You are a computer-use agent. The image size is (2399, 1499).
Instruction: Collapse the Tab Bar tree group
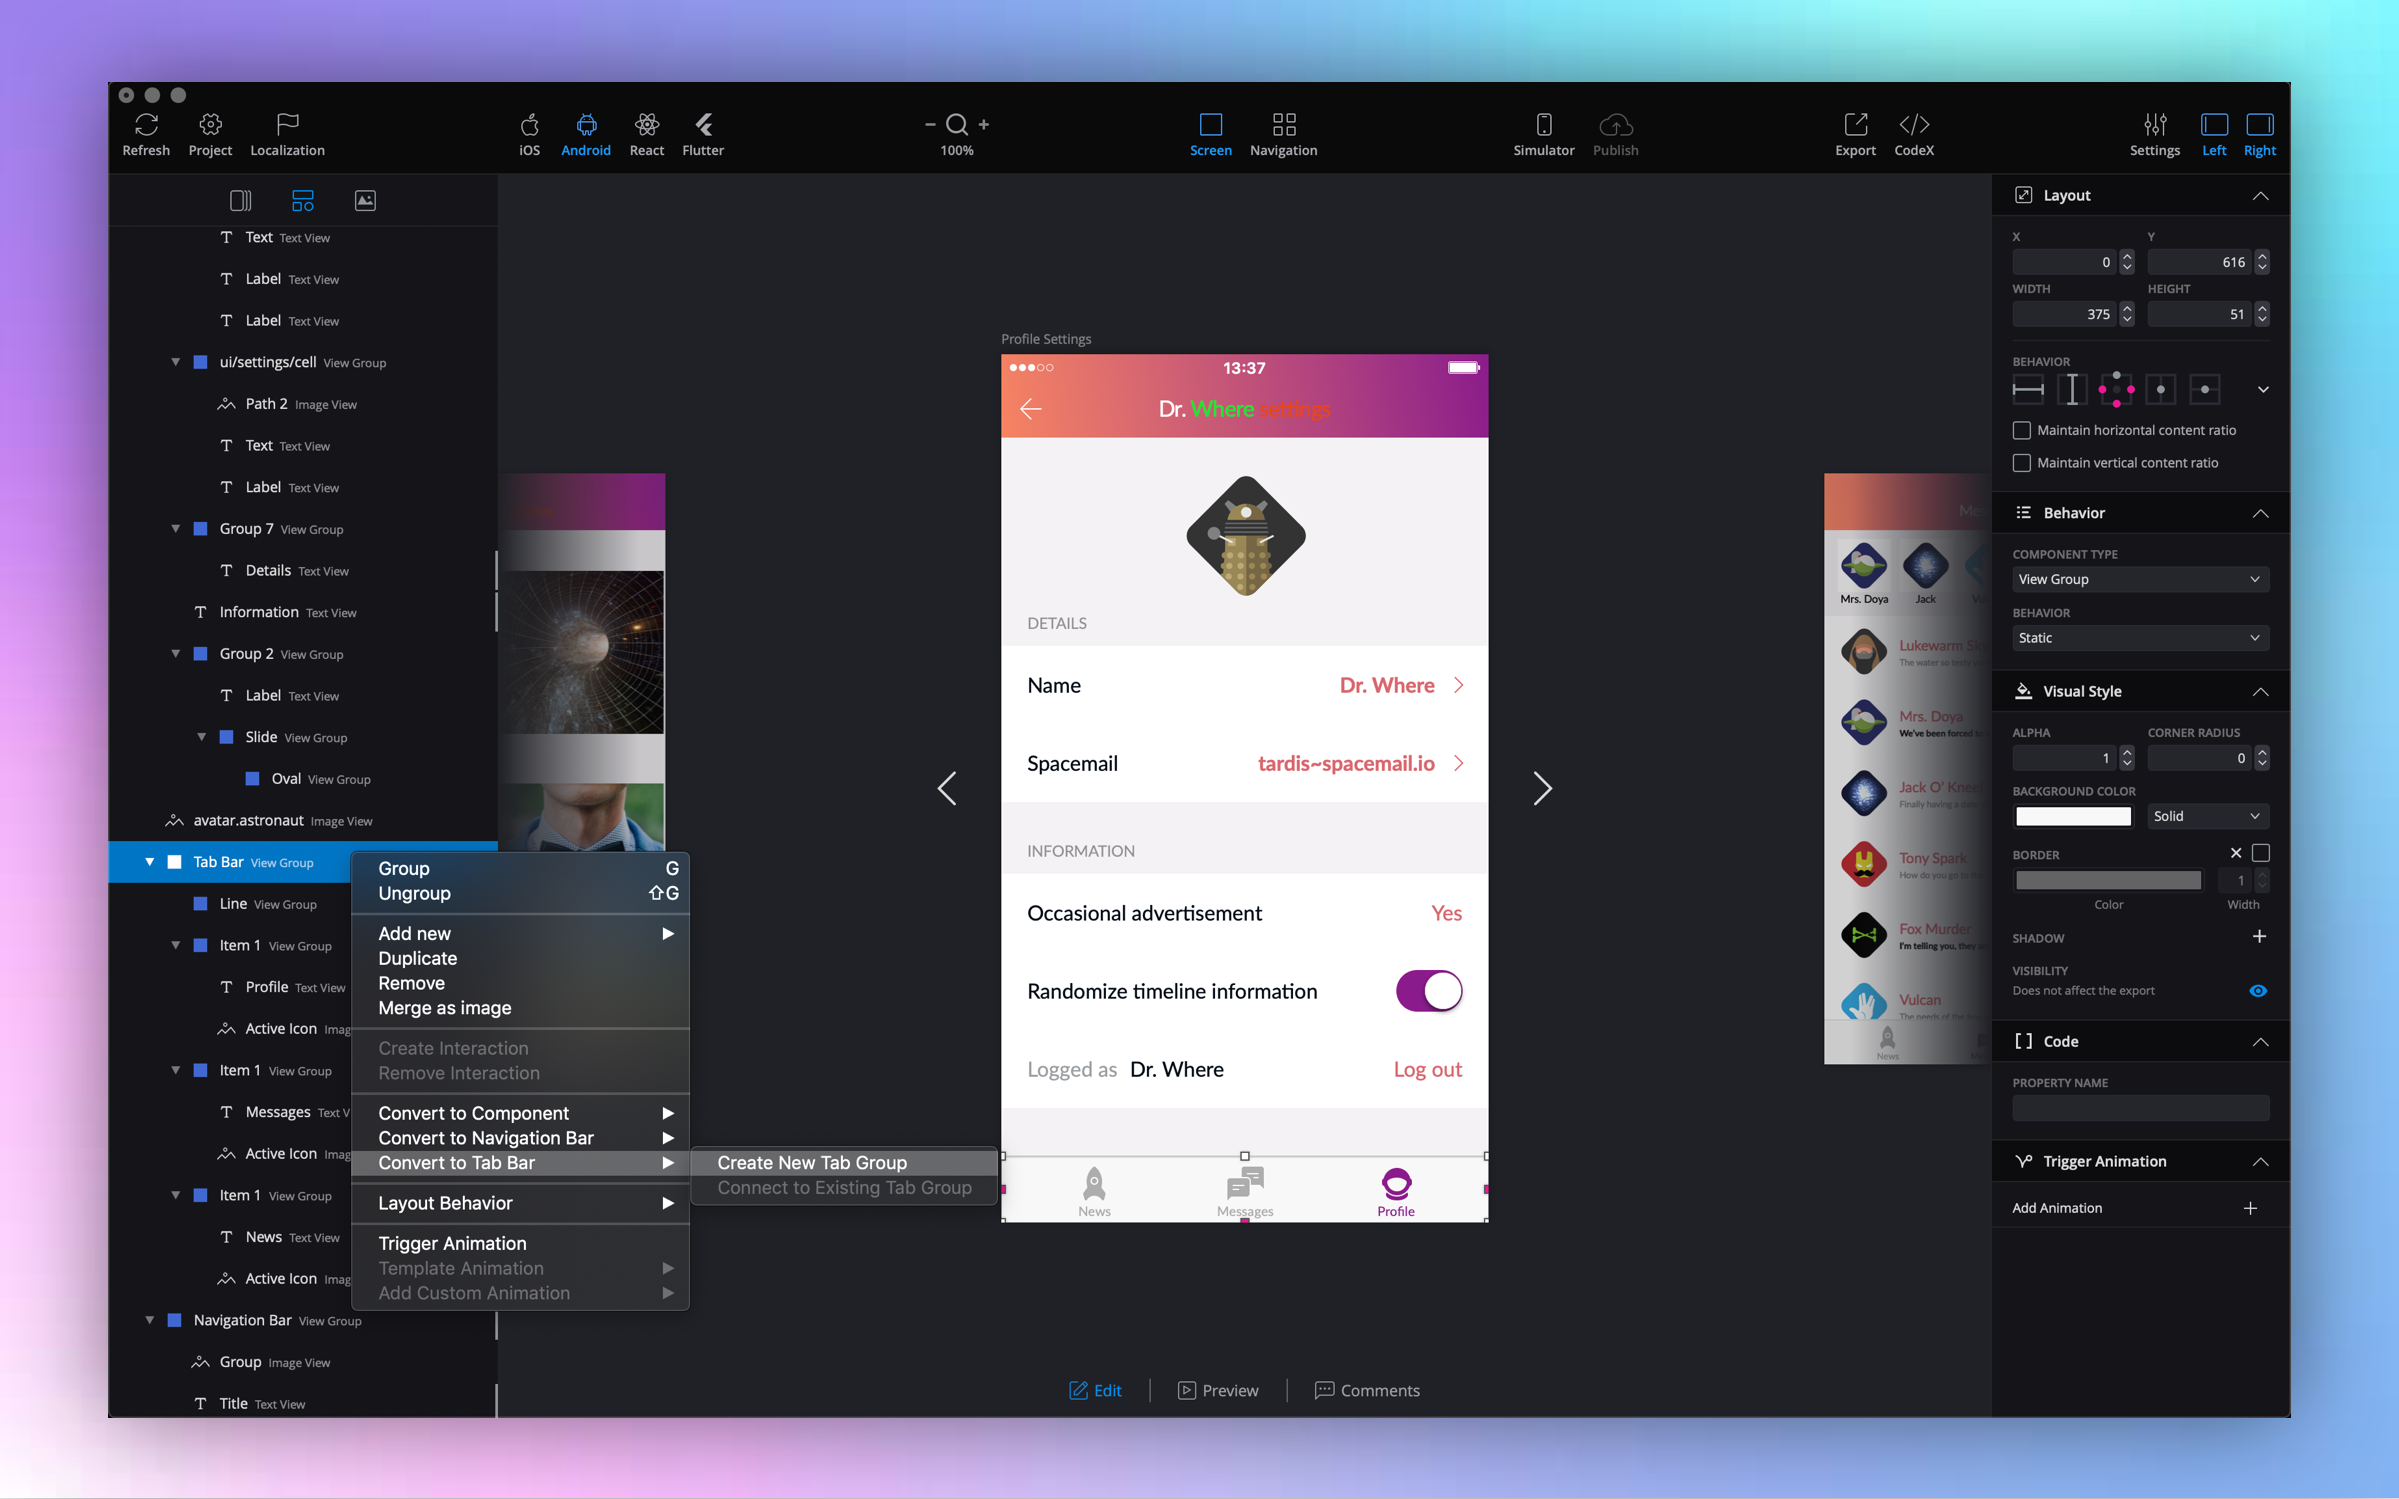coord(150,862)
